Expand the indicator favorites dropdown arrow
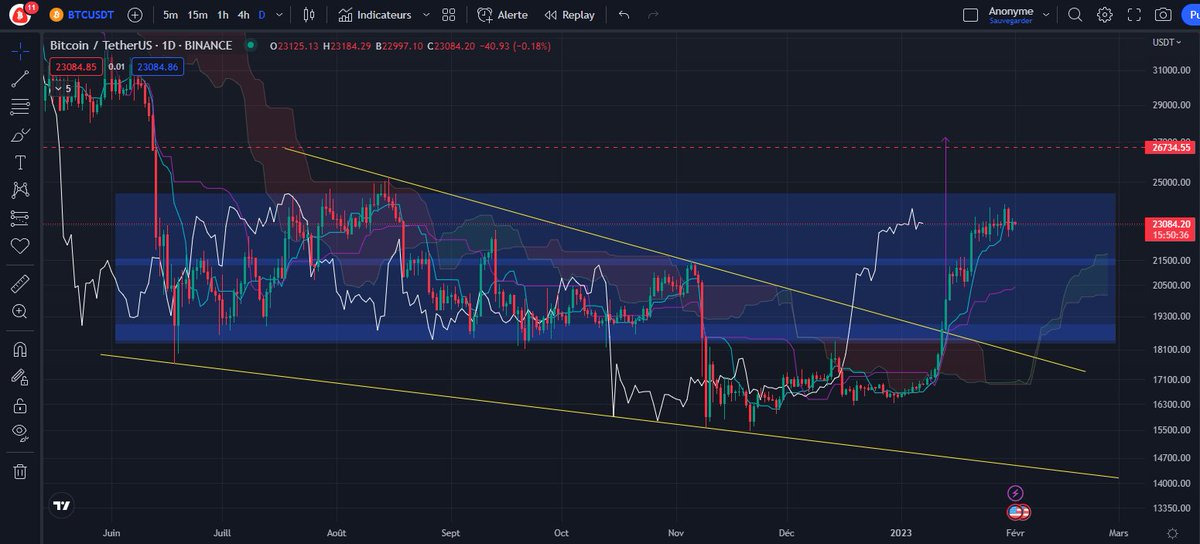 tap(426, 15)
